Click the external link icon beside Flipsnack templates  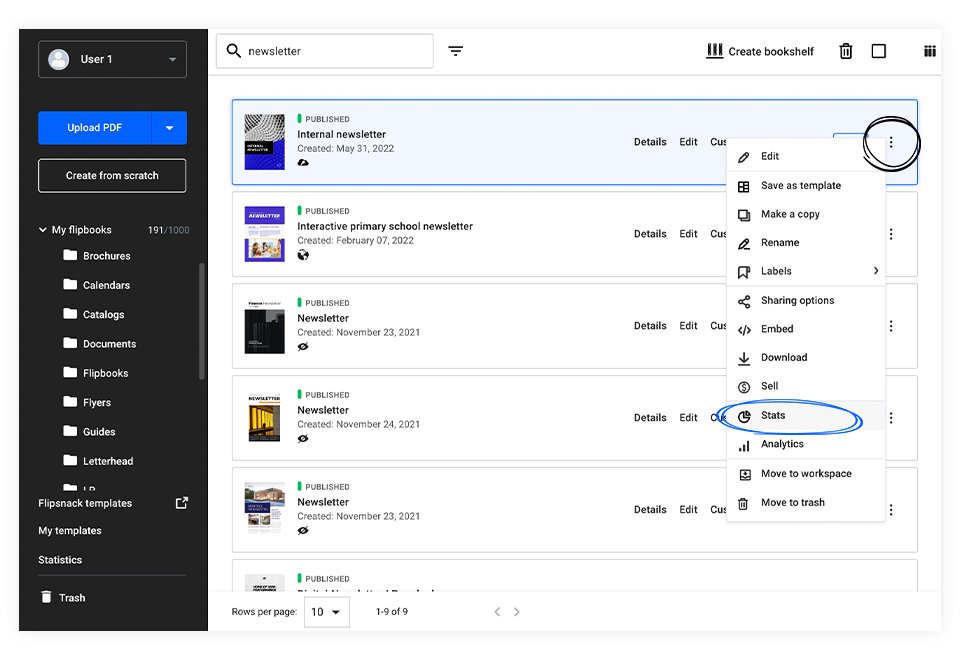pyautogui.click(x=181, y=503)
